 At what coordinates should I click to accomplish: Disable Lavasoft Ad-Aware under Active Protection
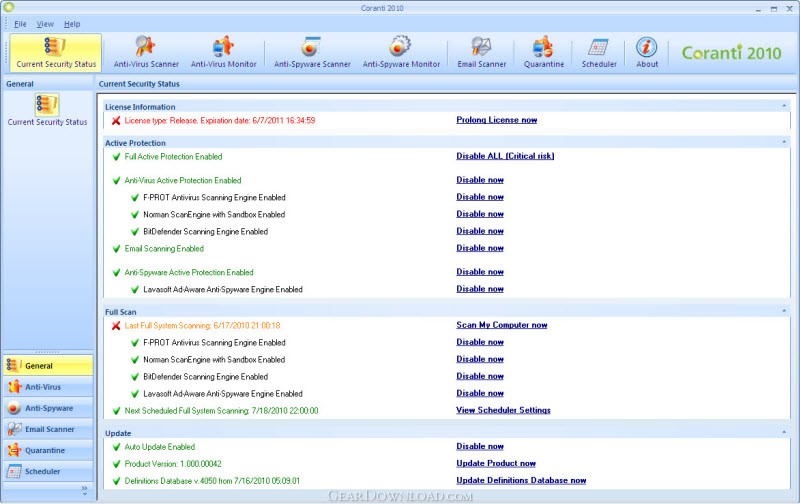pyautogui.click(x=480, y=289)
